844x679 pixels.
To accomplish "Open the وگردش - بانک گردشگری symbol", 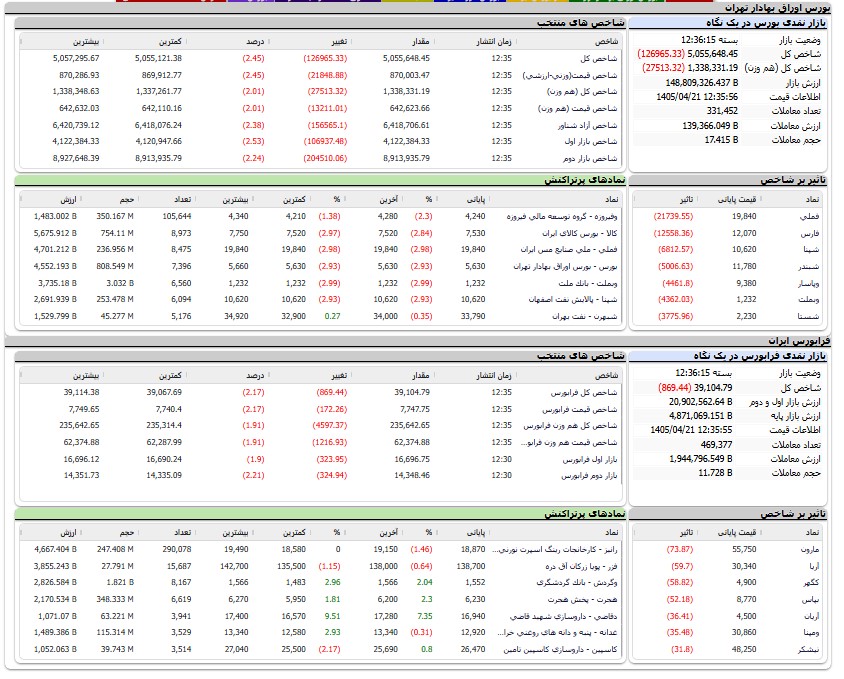I will 577,582.
